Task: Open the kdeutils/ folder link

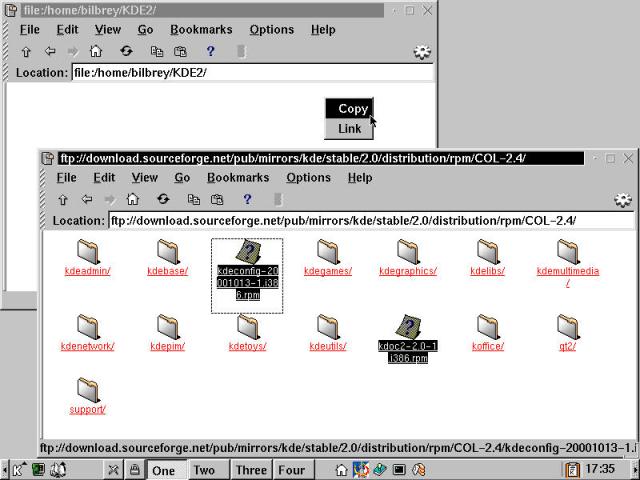Action: coord(328,346)
